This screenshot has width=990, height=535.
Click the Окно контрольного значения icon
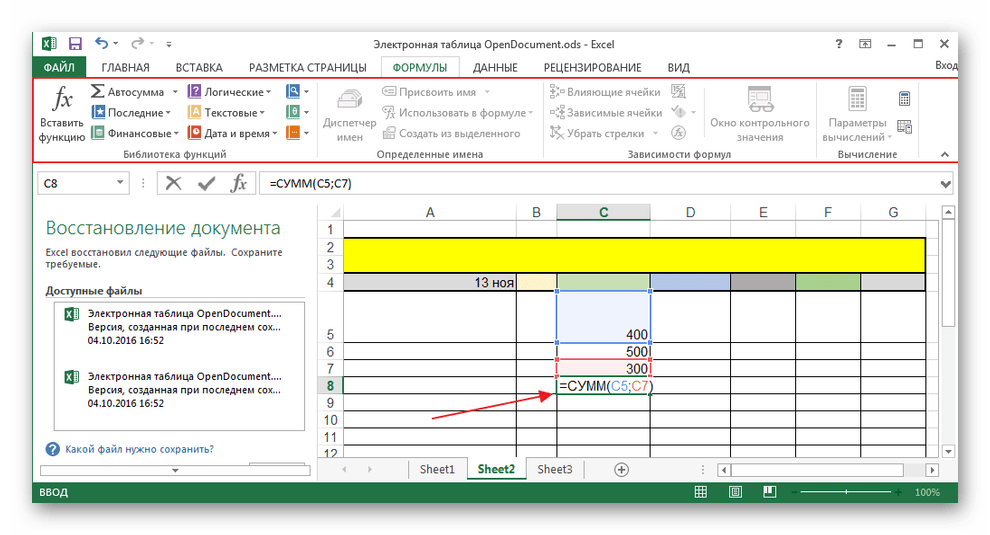tap(760, 99)
